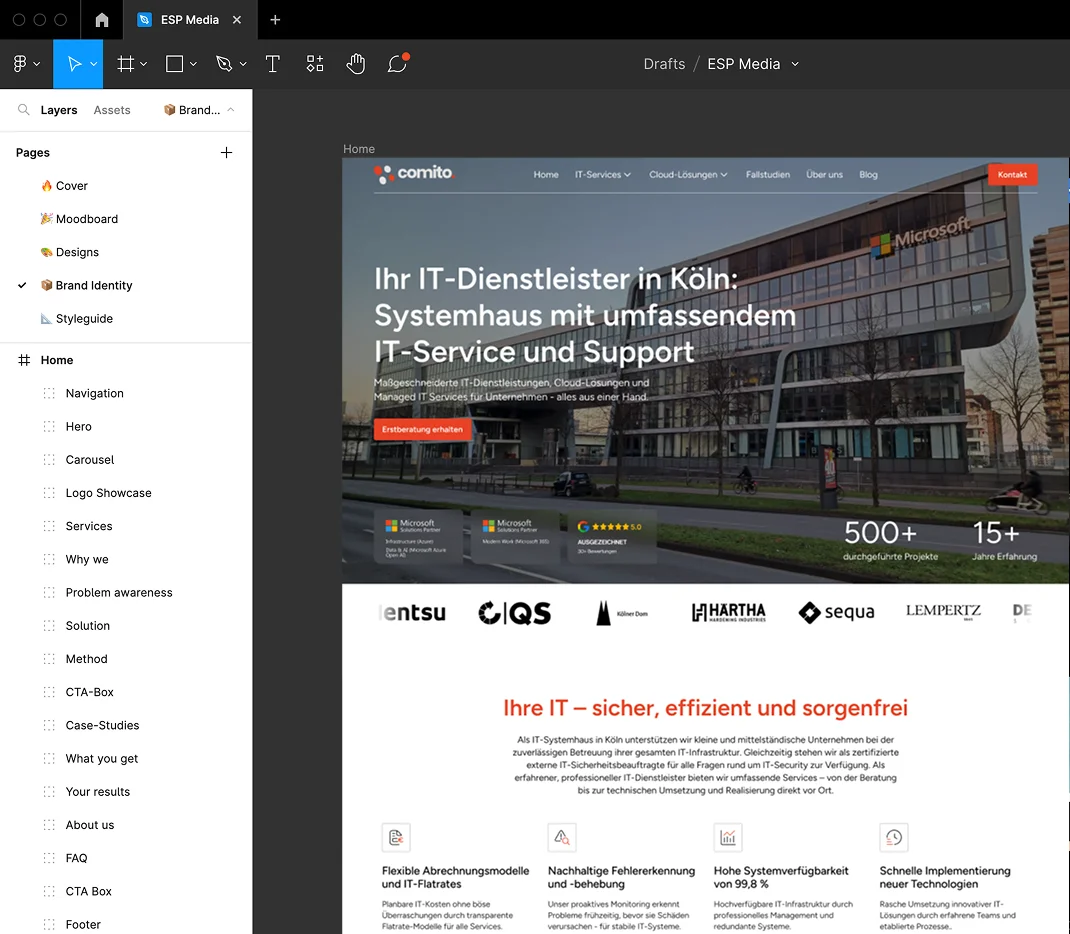Open a new tab with plus

click(x=275, y=20)
